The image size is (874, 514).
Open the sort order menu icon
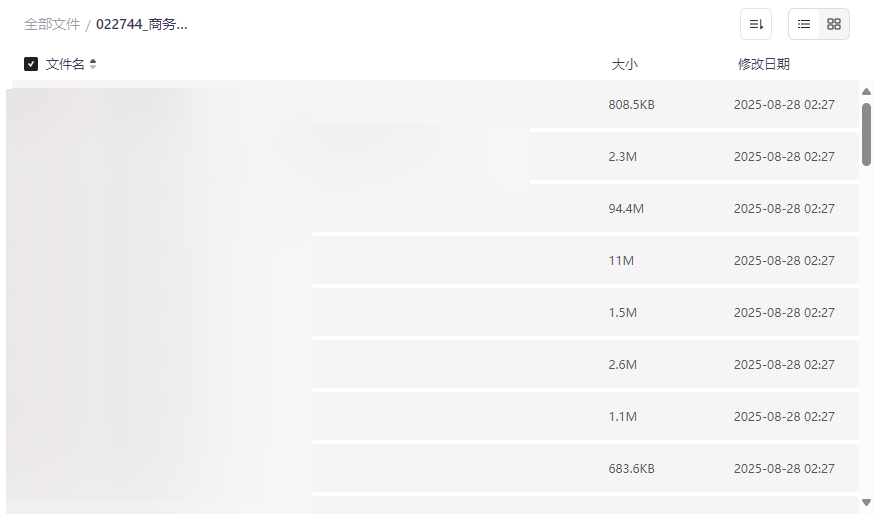(756, 24)
